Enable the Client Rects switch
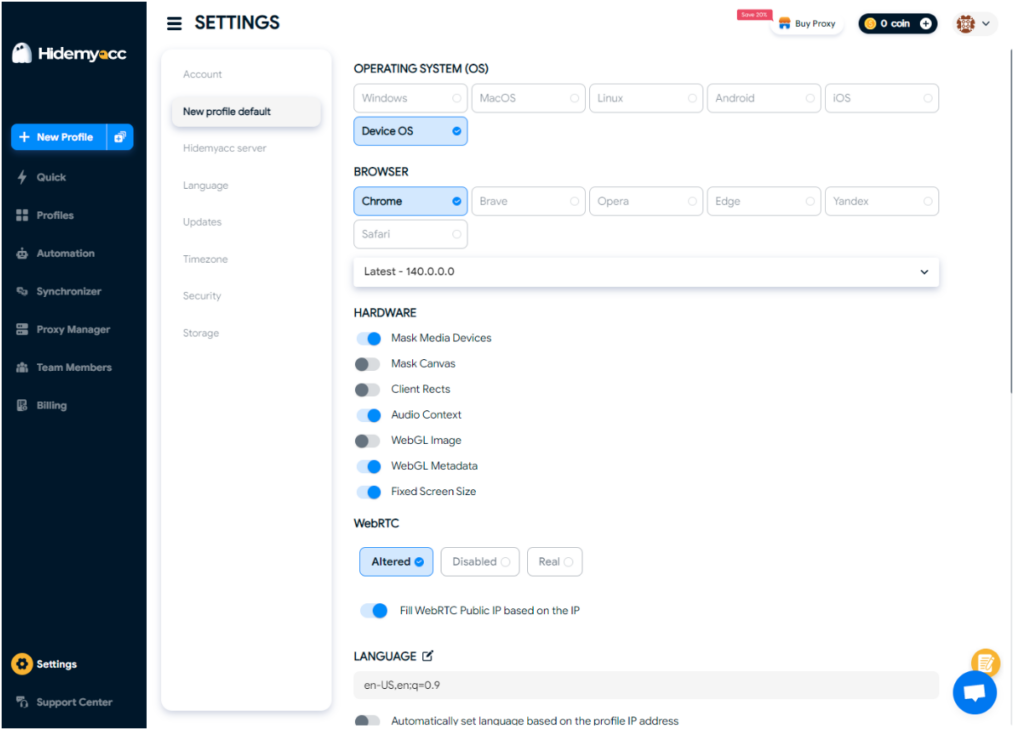1024x730 pixels. (x=368, y=390)
